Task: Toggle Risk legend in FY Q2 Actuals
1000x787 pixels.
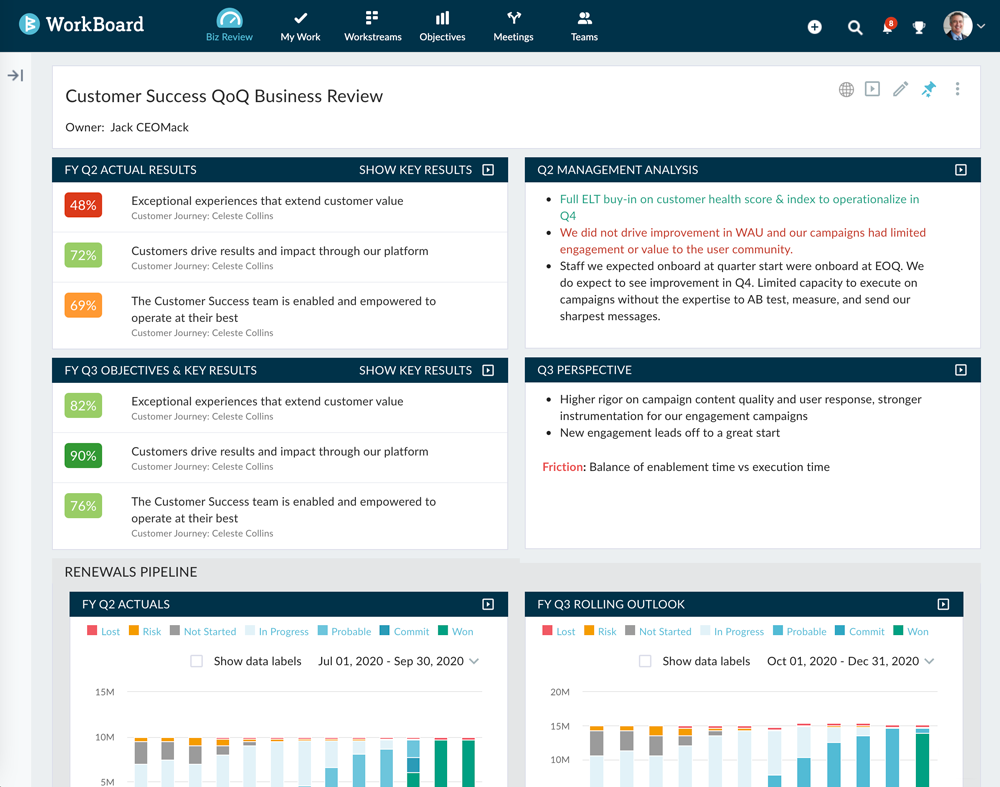Action: (x=145, y=631)
